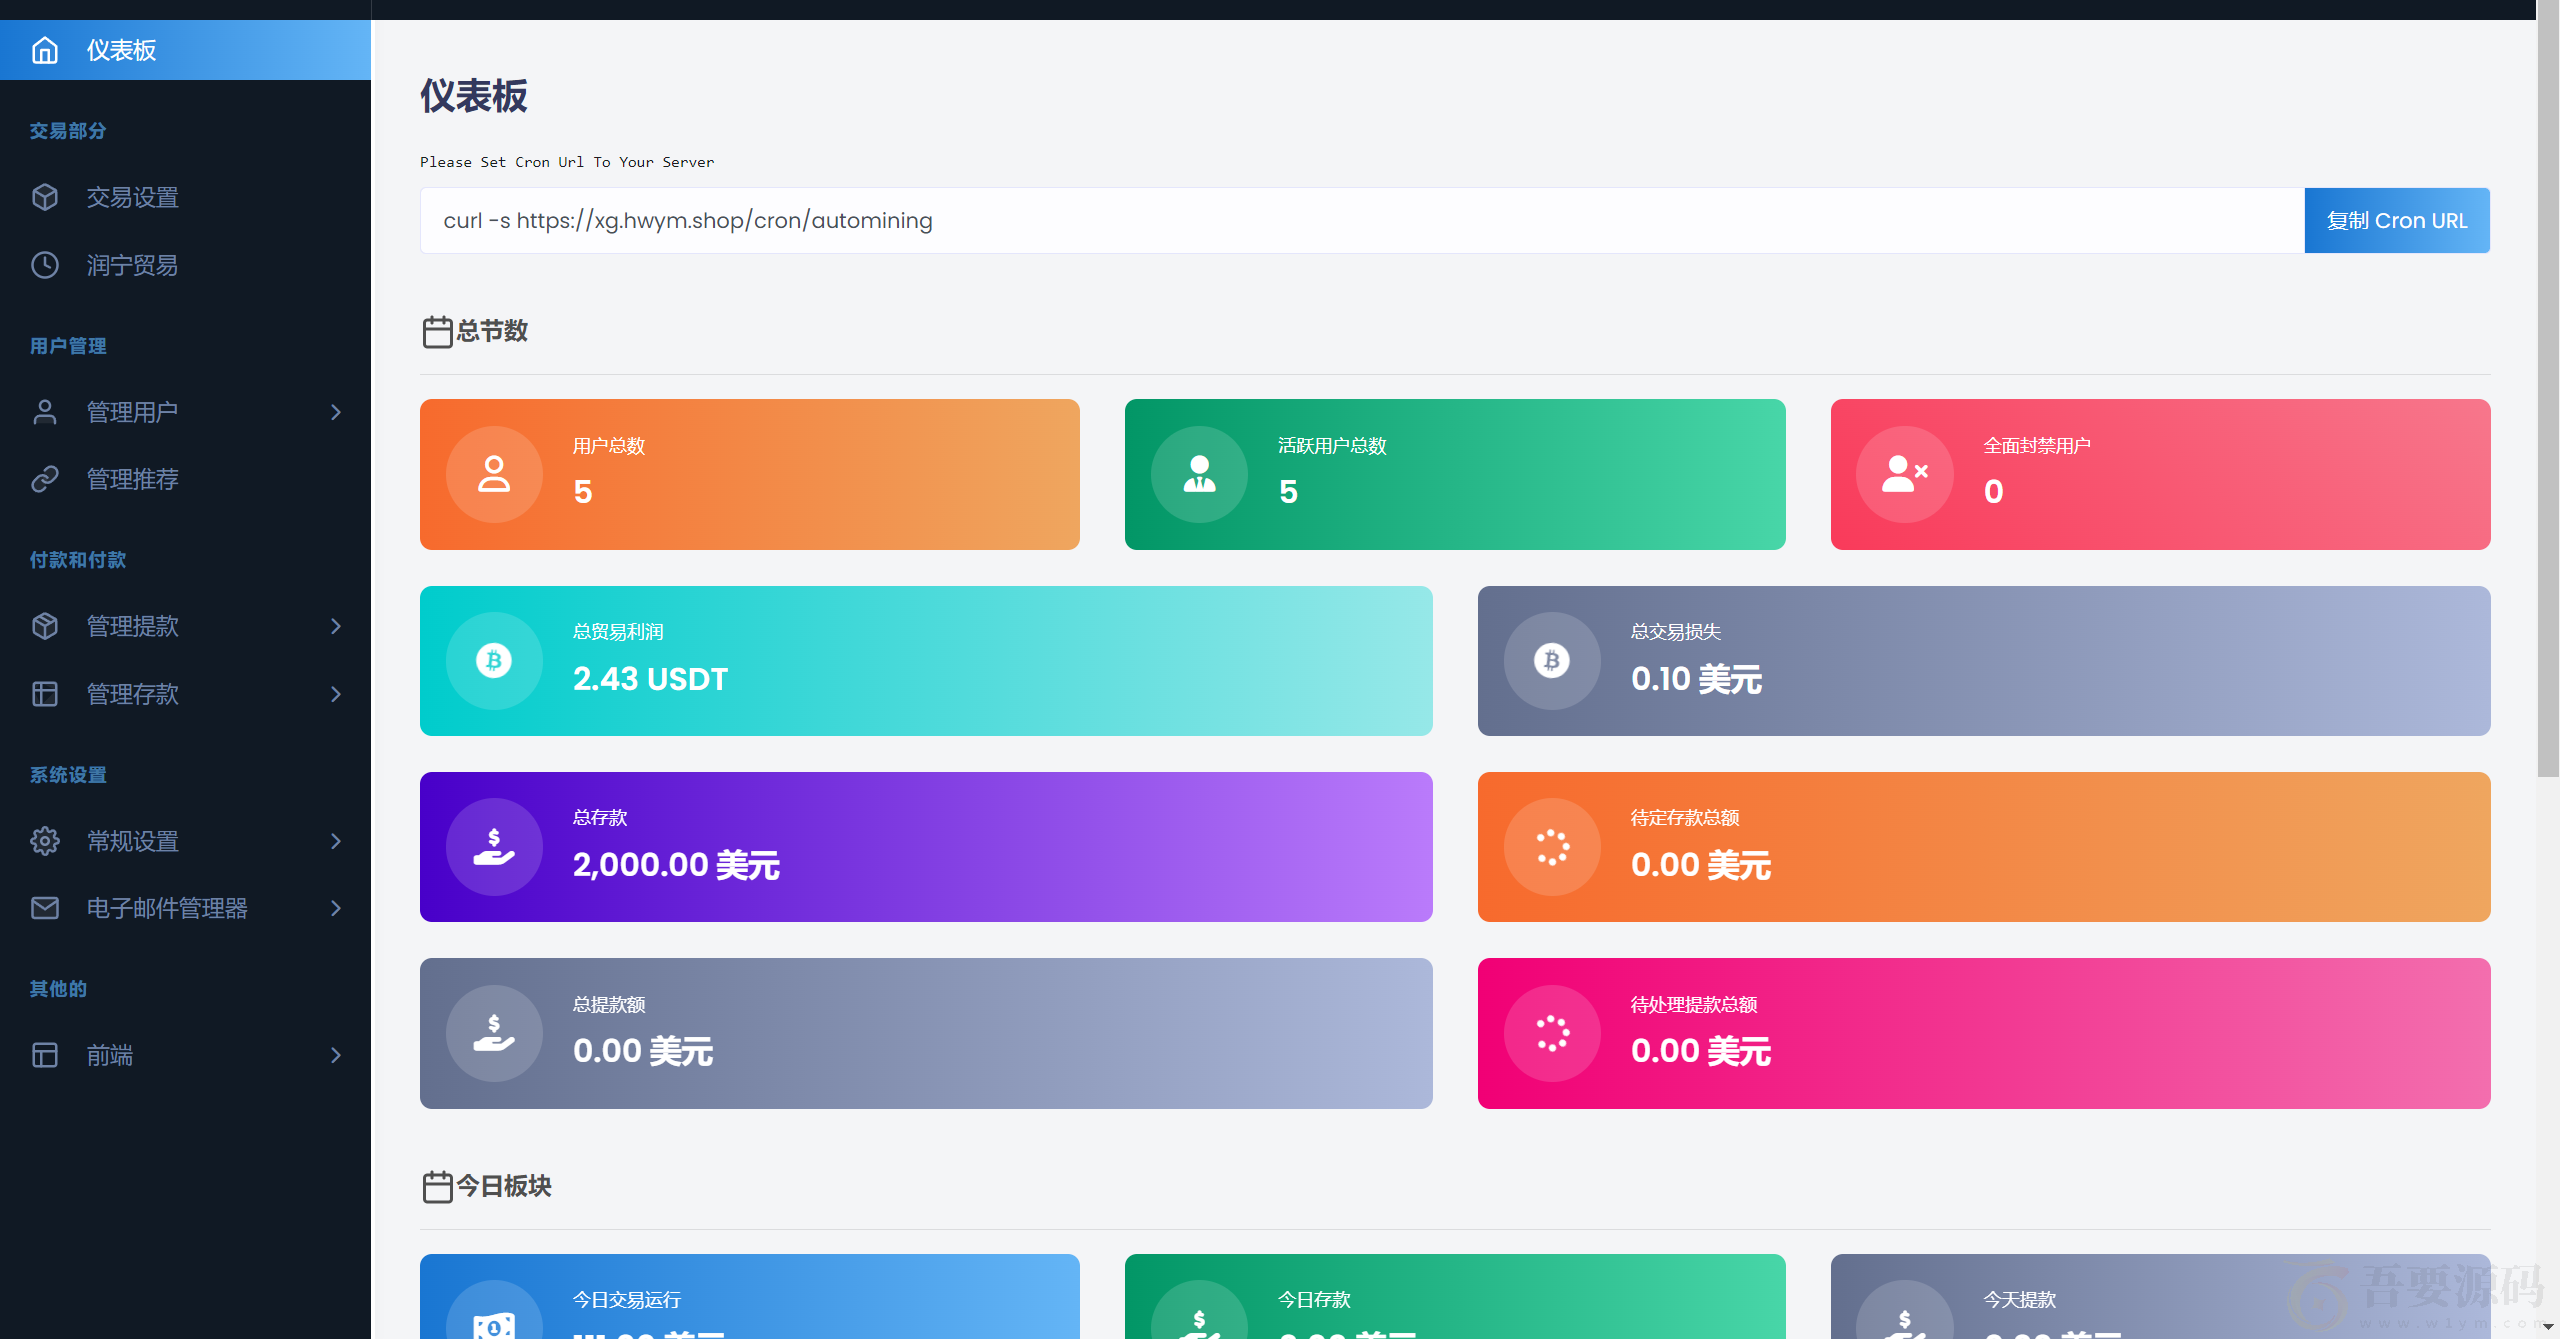Click the page vertical scrollbar thumb
Screen dimensions: 2560x1339
point(2548,390)
